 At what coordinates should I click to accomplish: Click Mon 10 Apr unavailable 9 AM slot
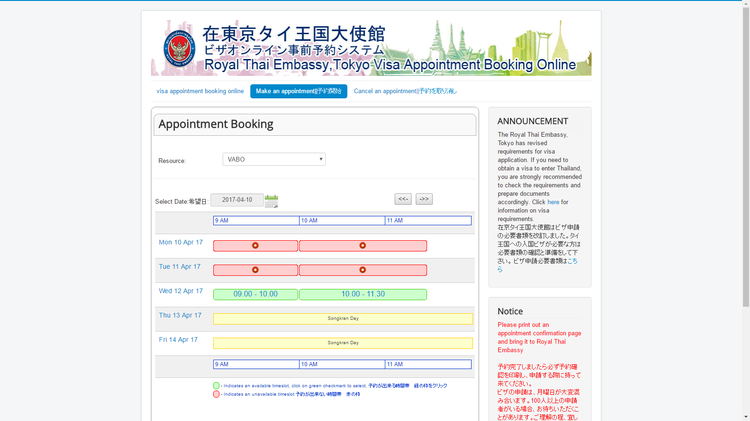255,246
